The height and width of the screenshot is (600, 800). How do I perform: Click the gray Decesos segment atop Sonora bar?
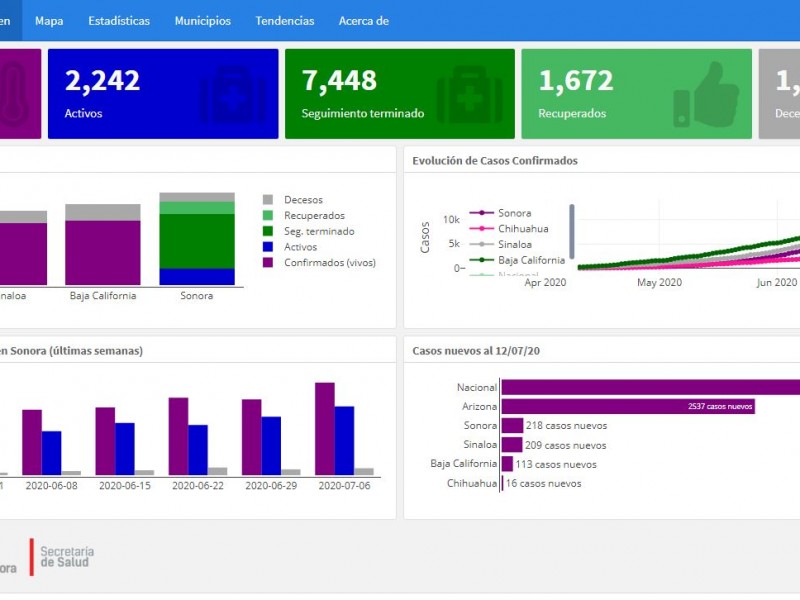coord(197,197)
